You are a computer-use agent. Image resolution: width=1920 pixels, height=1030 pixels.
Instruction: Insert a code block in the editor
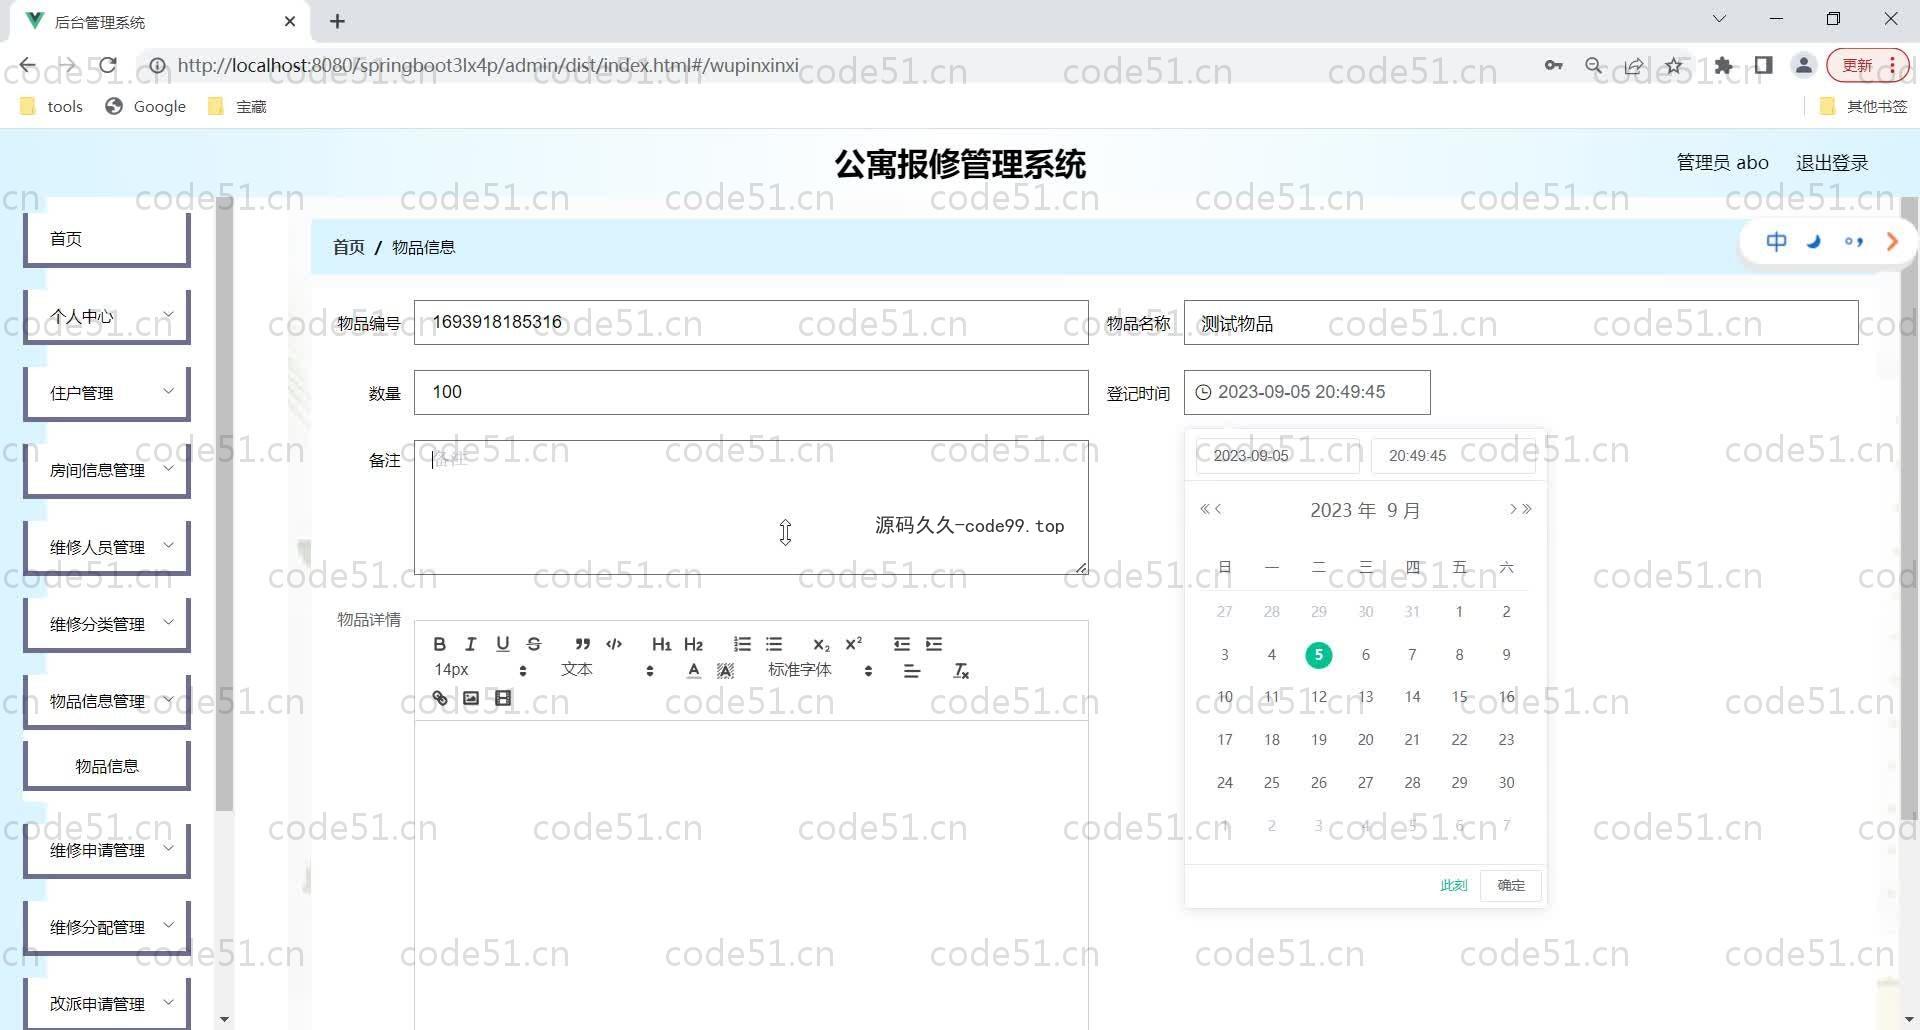click(x=614, y=644)
